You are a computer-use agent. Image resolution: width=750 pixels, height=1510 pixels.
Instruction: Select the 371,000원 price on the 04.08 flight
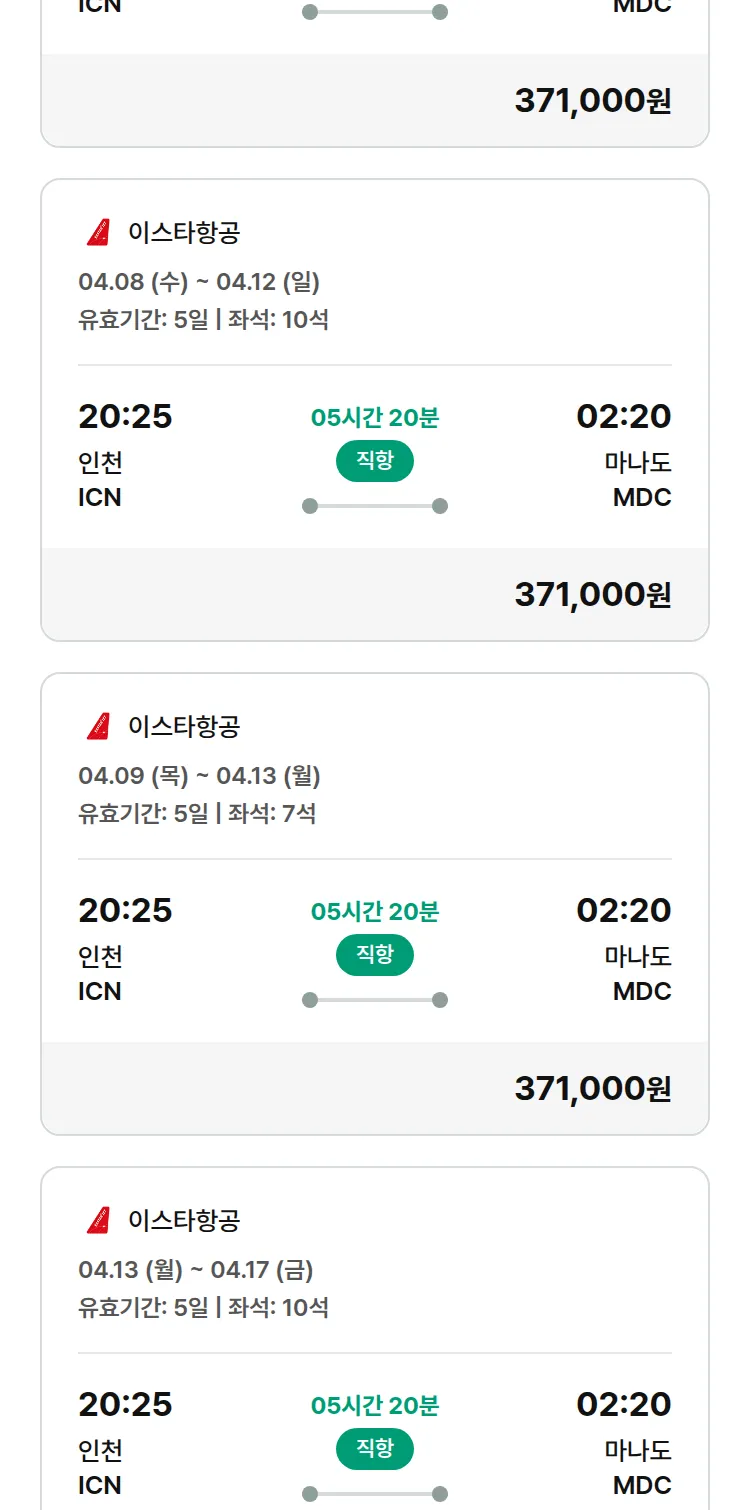592,595
